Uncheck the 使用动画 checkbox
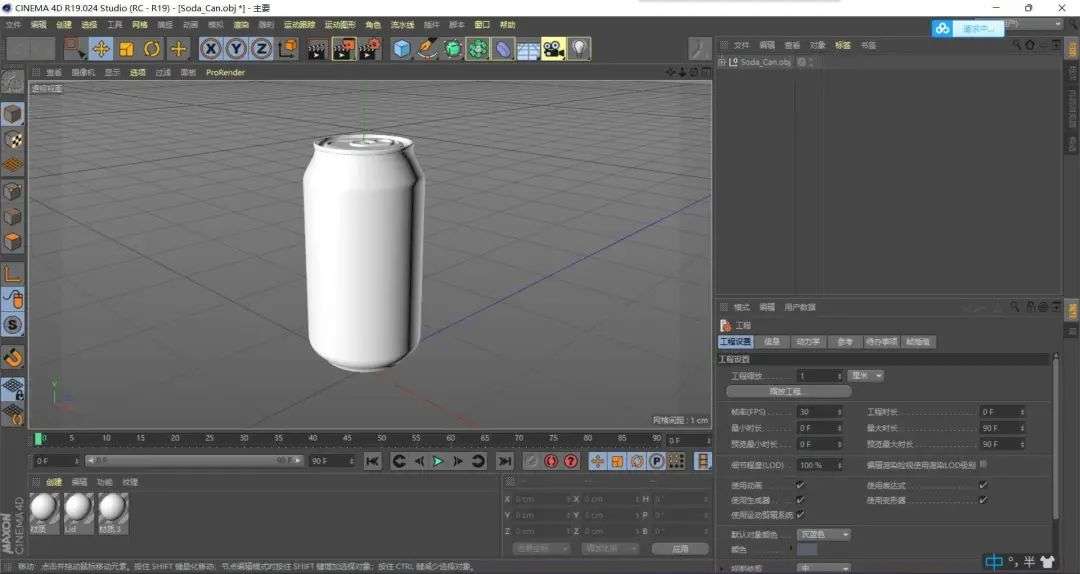 pos(799,485)
